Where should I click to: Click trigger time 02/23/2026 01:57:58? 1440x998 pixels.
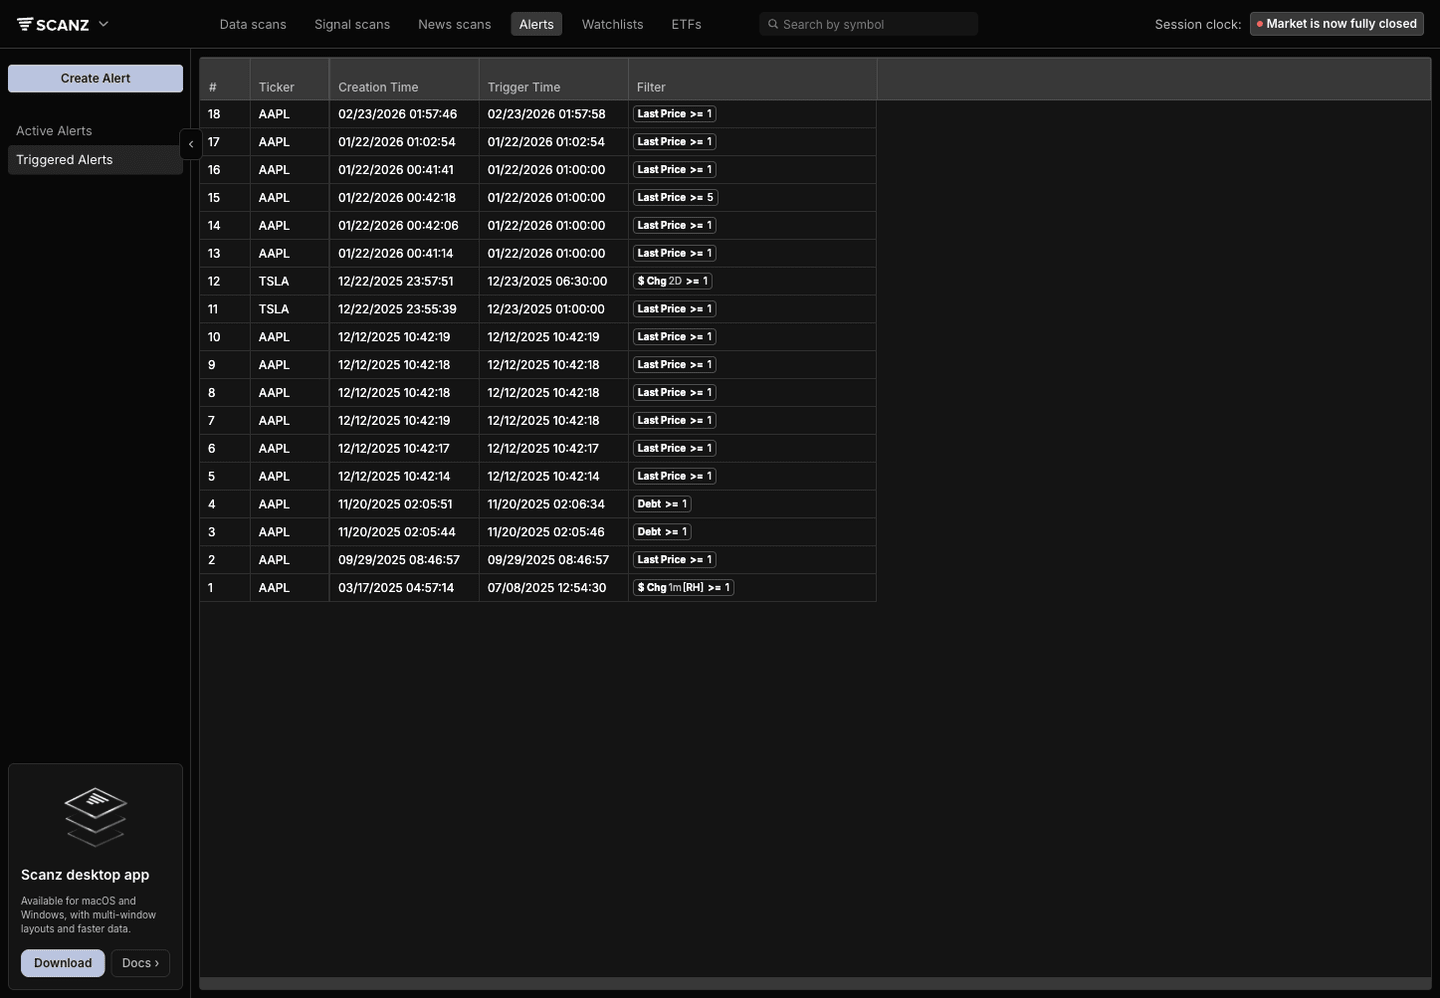546,114
